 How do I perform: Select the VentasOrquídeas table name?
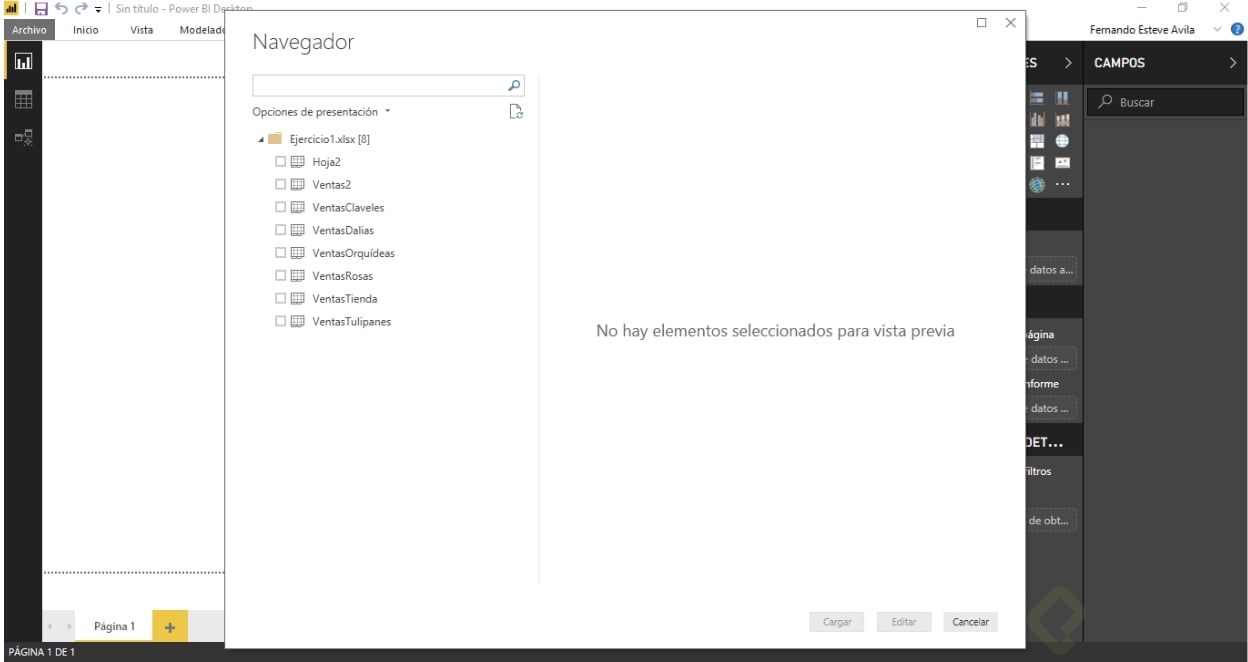353,254
